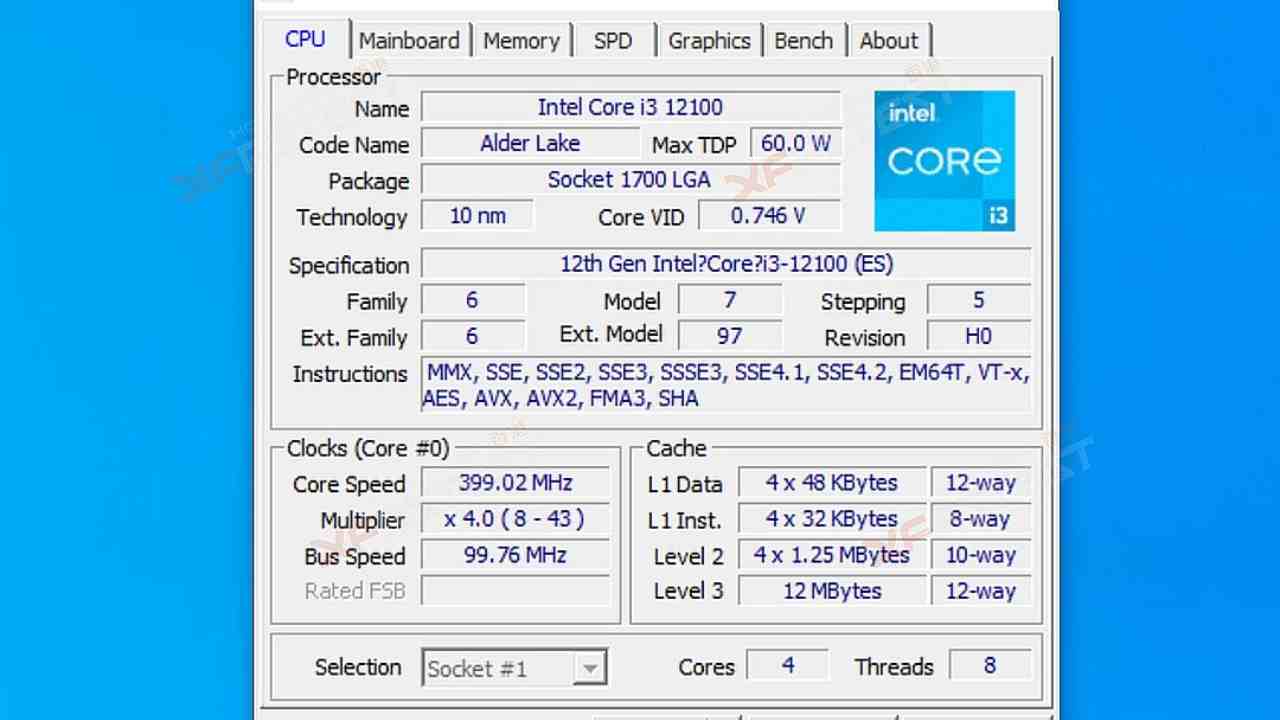Click the Core Speed value field

(515, 484)
